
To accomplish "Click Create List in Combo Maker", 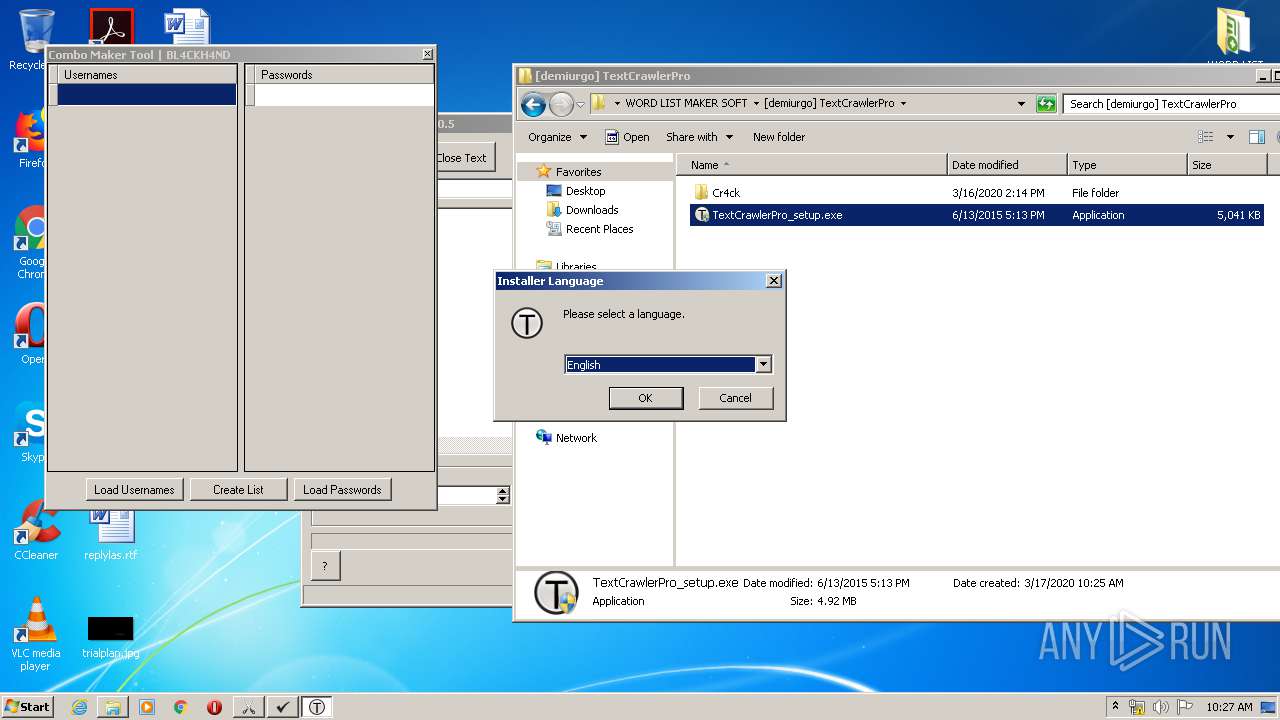I will 238,490.
